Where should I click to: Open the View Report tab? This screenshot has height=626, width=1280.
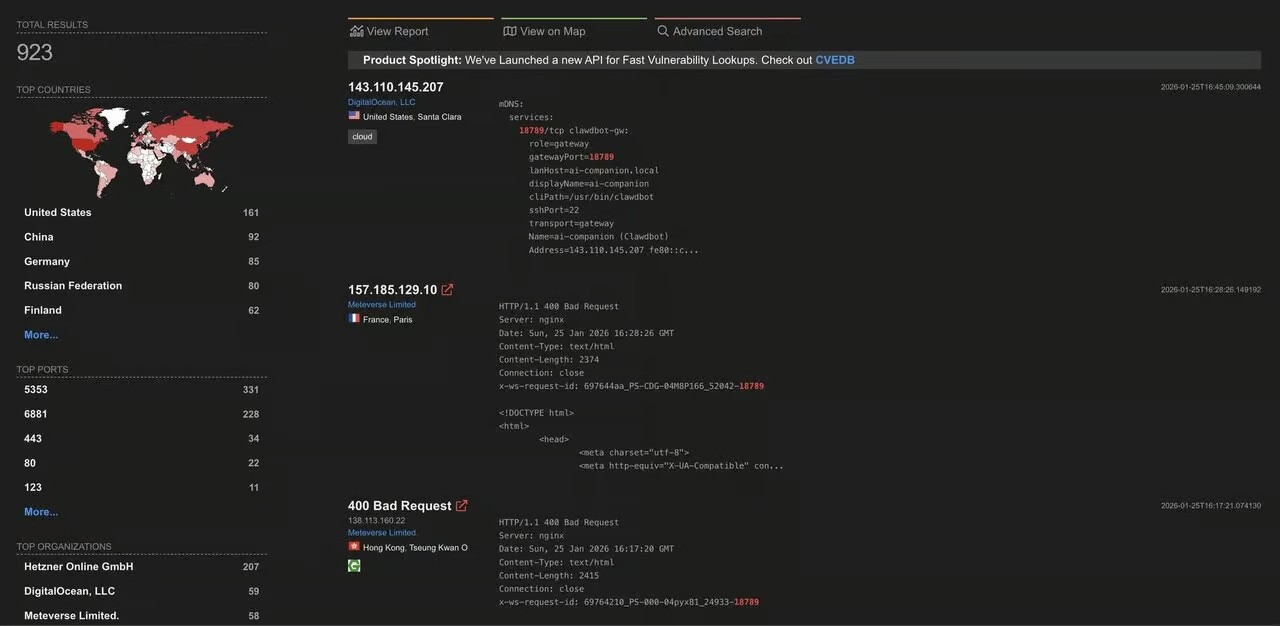(x=397, y=31)
